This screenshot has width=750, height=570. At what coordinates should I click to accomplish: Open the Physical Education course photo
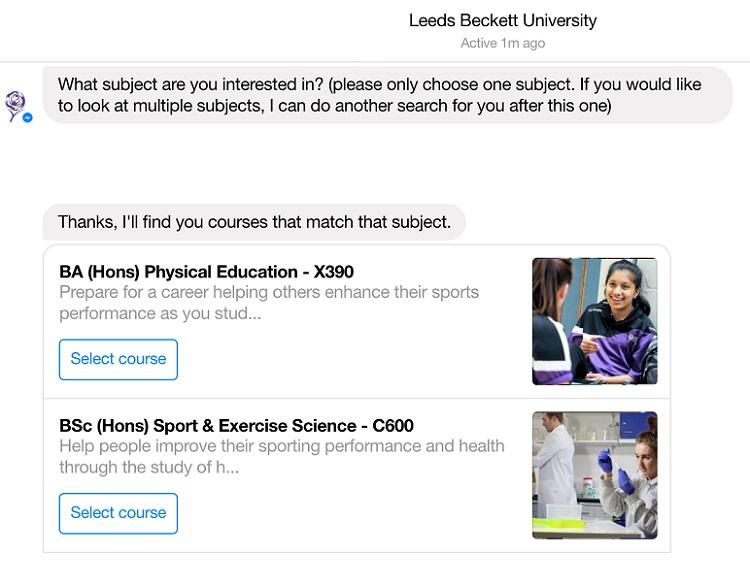tap(594, 321)
